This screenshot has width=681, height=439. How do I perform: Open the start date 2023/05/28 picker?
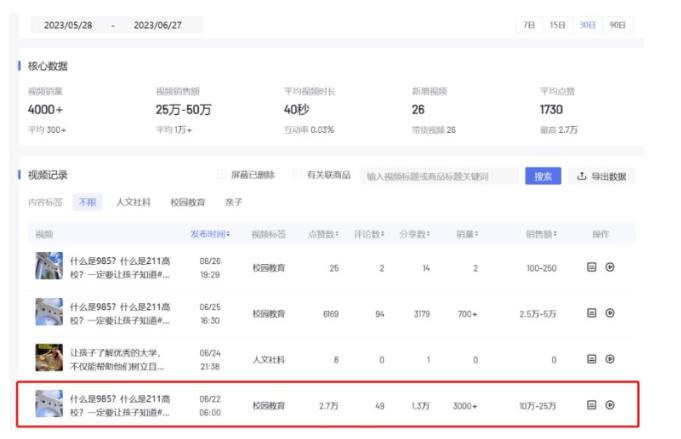[x=65, y=25]
